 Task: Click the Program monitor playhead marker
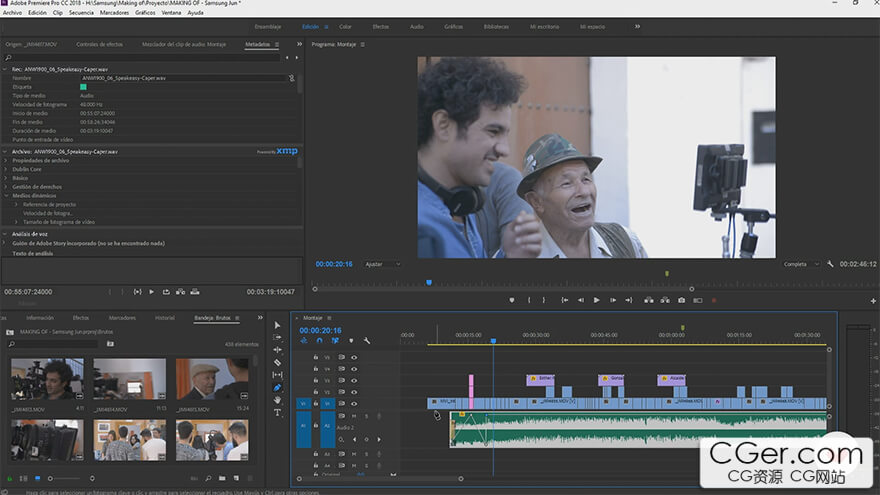pos(429,283)
